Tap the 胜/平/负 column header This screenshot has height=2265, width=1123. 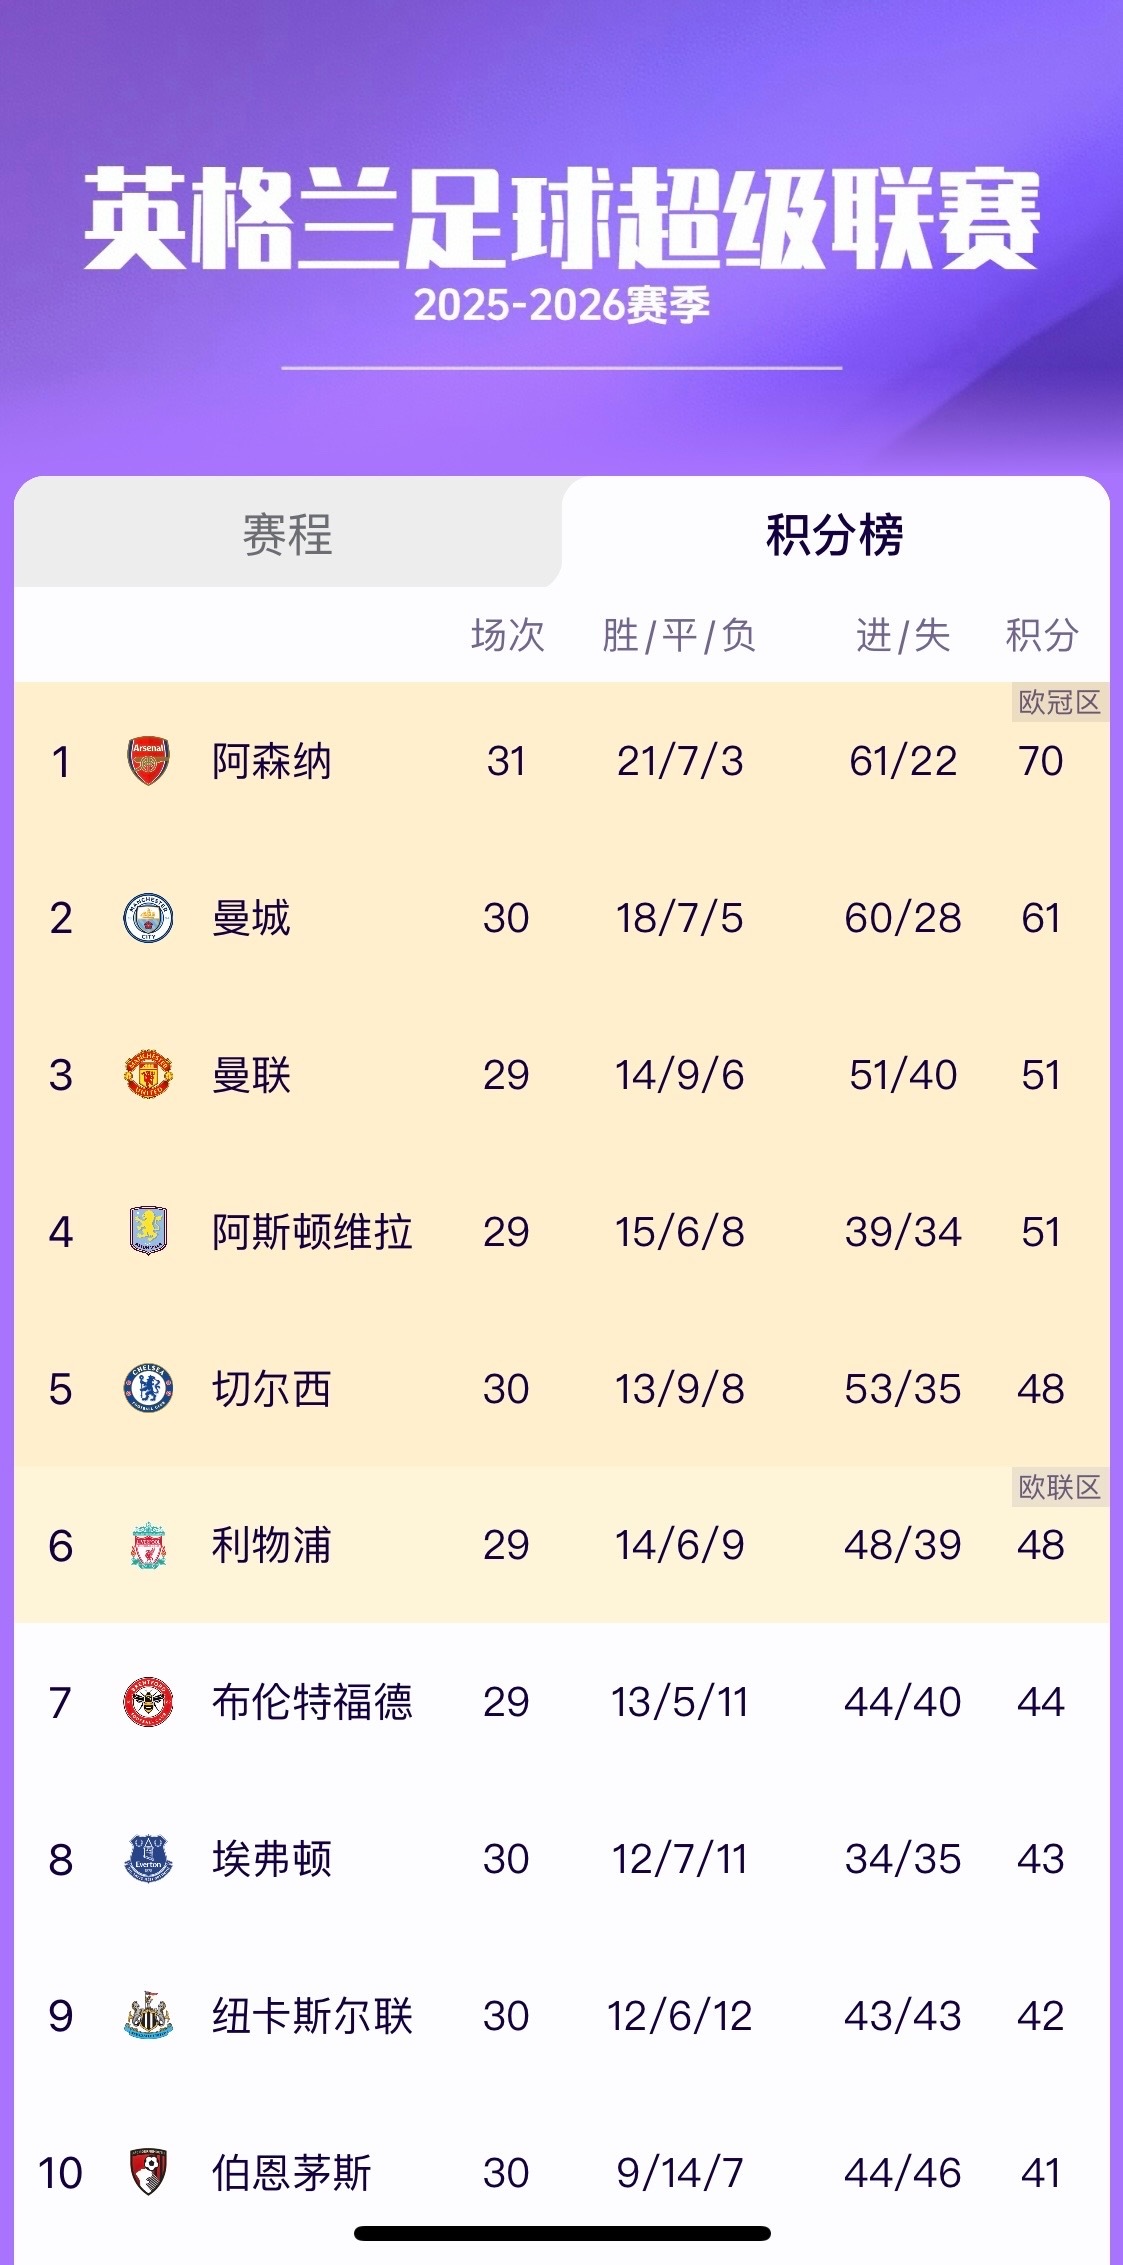point(679,635)
